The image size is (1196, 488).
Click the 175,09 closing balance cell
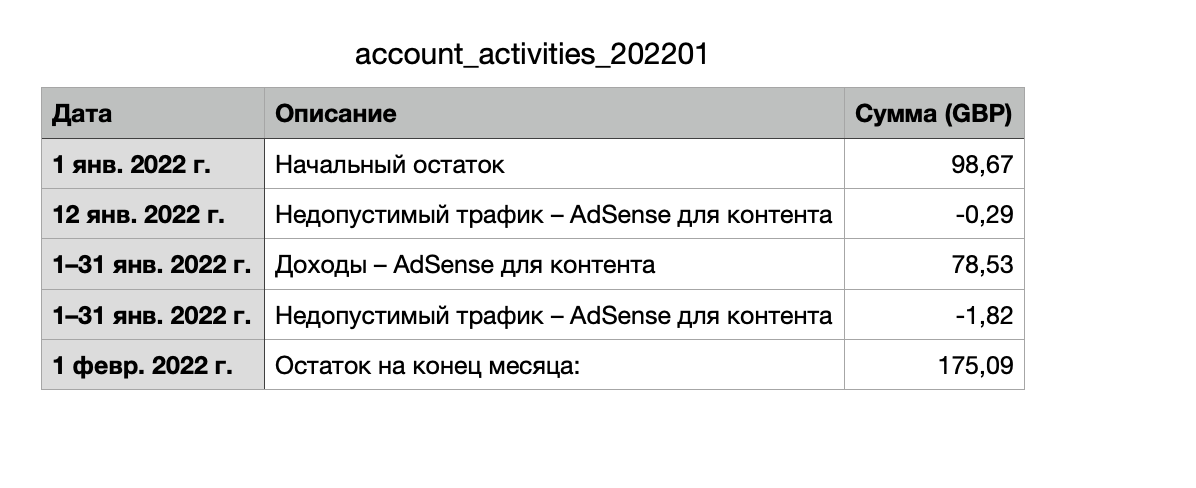934,366
